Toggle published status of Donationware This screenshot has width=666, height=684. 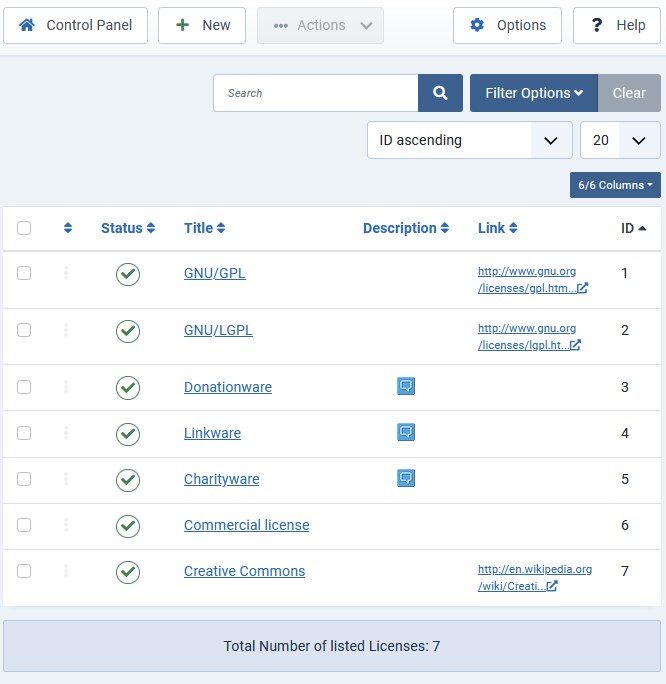128,388
